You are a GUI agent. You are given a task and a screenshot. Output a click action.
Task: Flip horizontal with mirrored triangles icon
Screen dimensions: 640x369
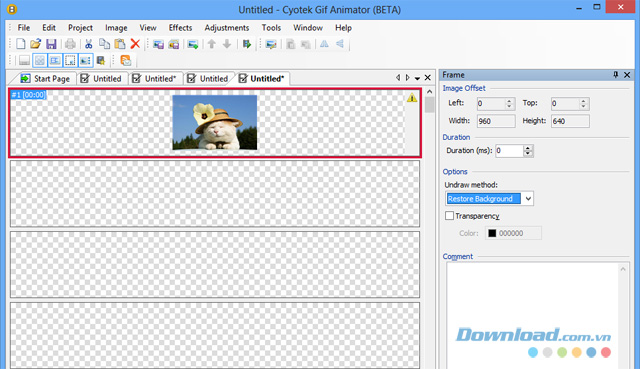point(324,44)
